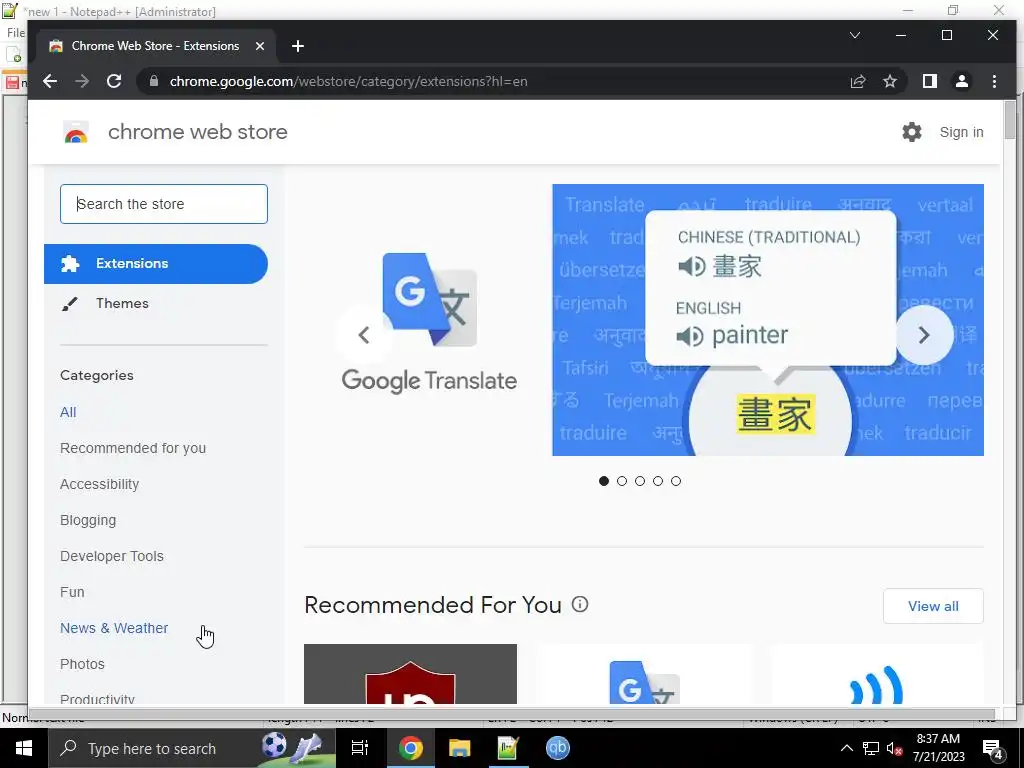The image size is (1024, 768).
Task: Show info about Recommended For You
Action: coord(580,604)
